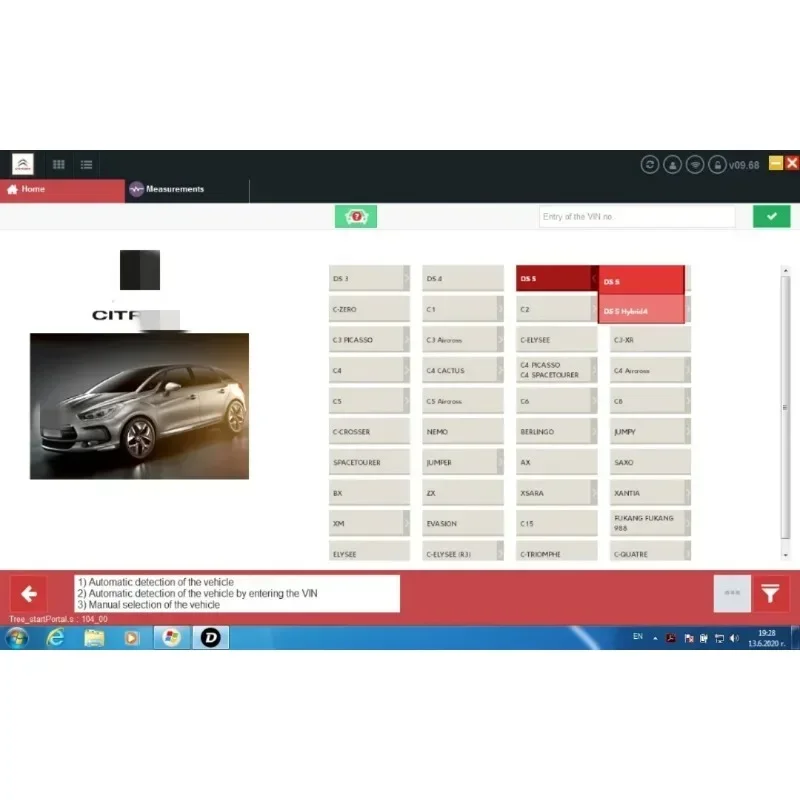
Task: Click the scrollbar down arrow
Action: point(785,555)
